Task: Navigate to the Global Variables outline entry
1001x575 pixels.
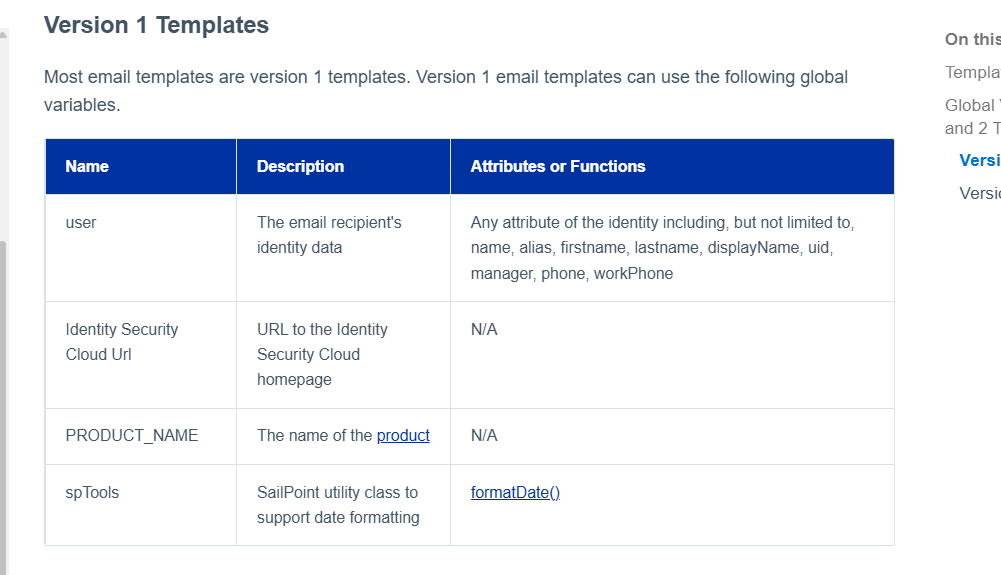Action: point(973,116)
